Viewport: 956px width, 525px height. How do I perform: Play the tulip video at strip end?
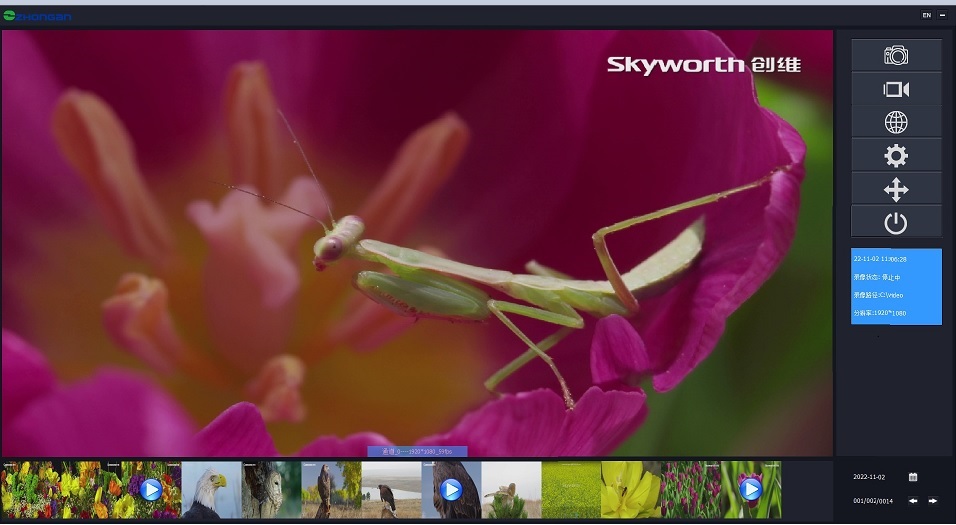[x=750, y=490]
